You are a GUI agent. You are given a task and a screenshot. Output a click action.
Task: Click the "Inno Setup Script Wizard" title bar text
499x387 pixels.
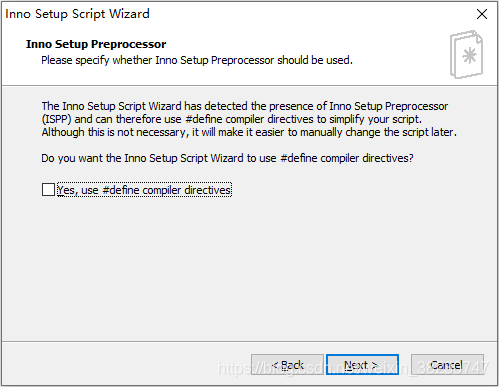coord(77,14)
